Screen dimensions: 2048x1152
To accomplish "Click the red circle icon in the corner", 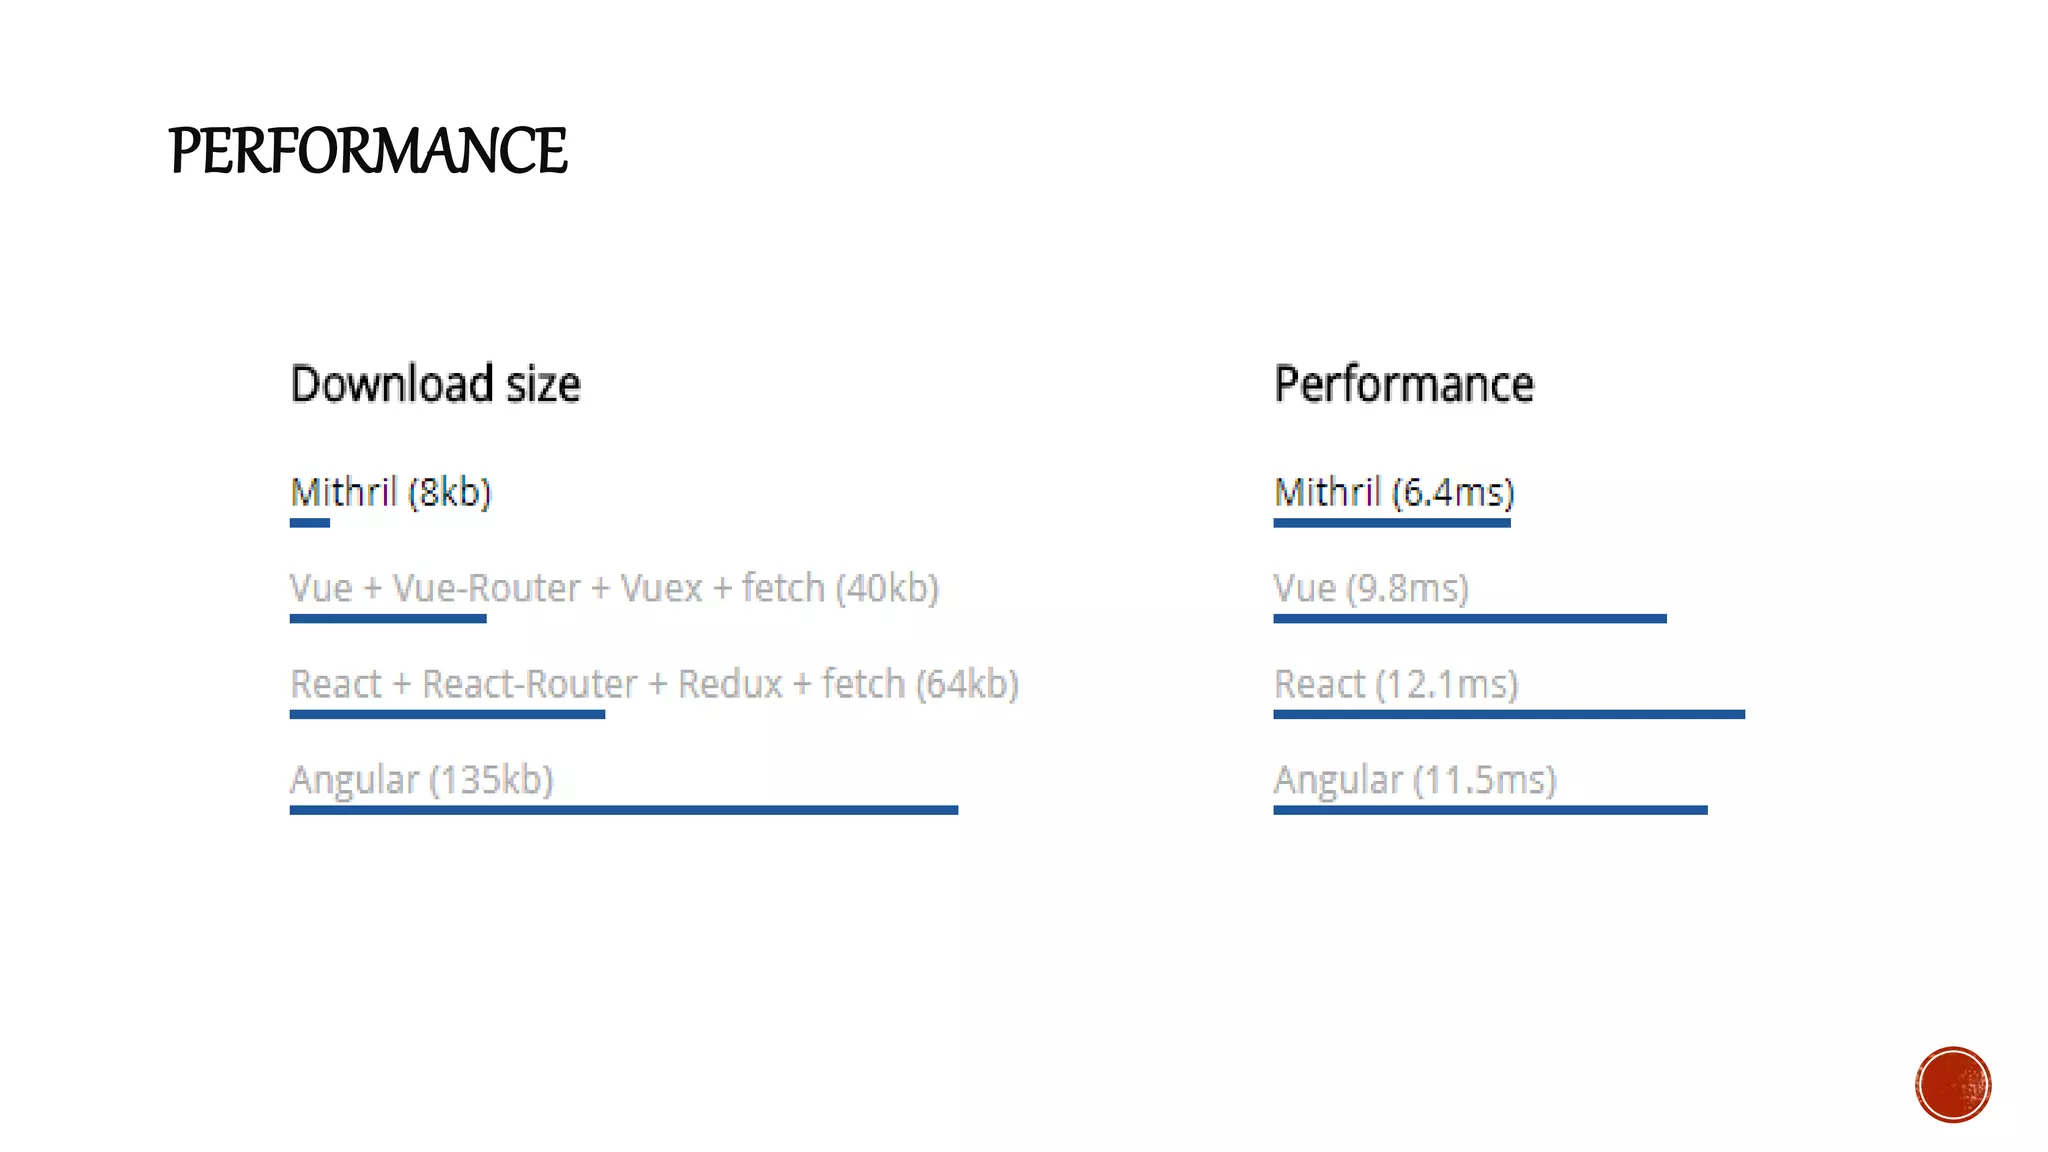I will (1952, 1084).
